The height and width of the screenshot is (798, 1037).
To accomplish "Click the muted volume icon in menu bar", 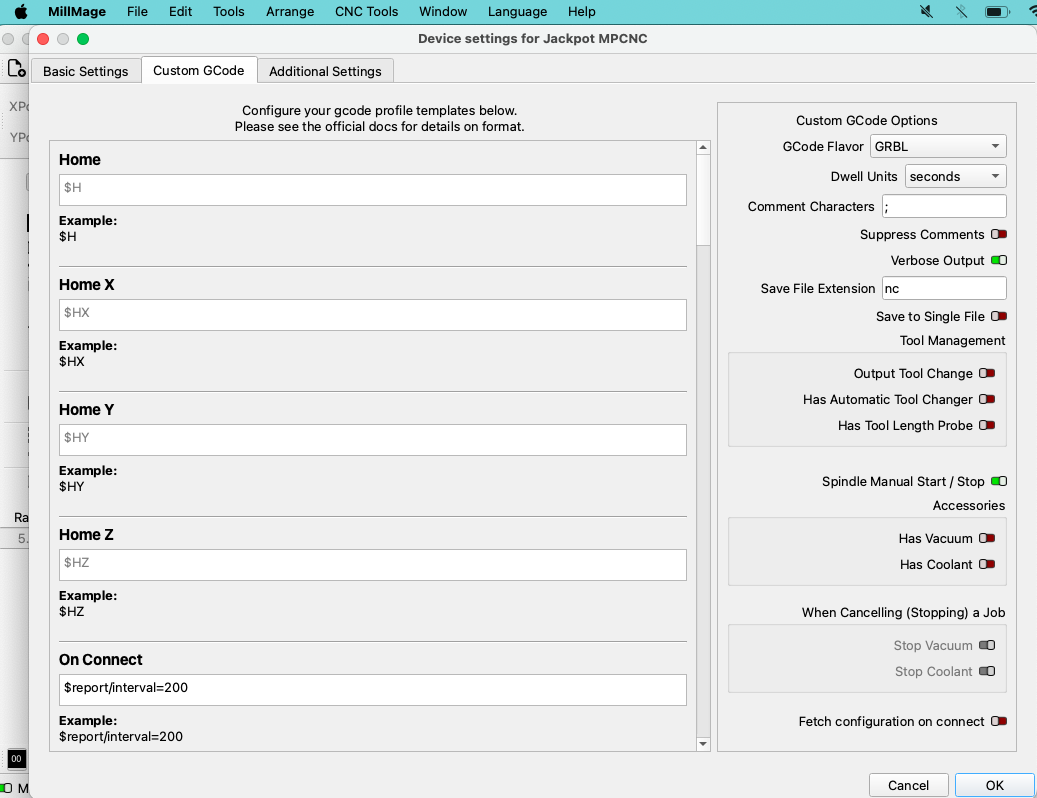I will pos(927,12).
